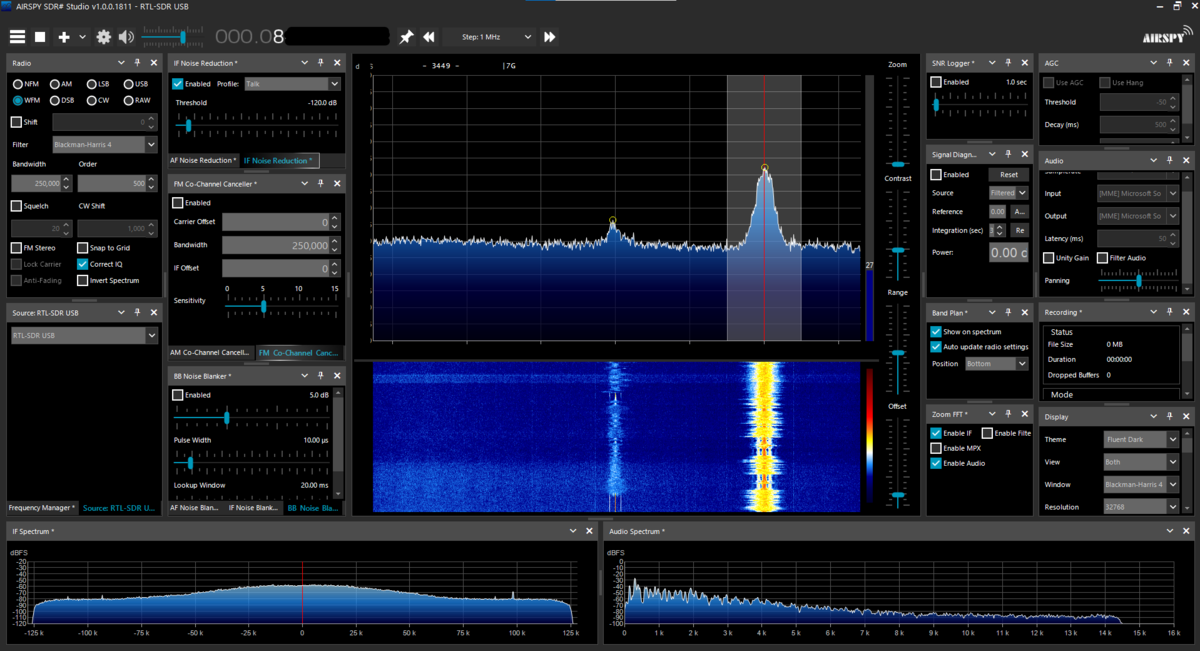The height and width of the screenshot is (651, 1200).
Task: Close the IF Spectrum panel
Action: coord(590,531)
